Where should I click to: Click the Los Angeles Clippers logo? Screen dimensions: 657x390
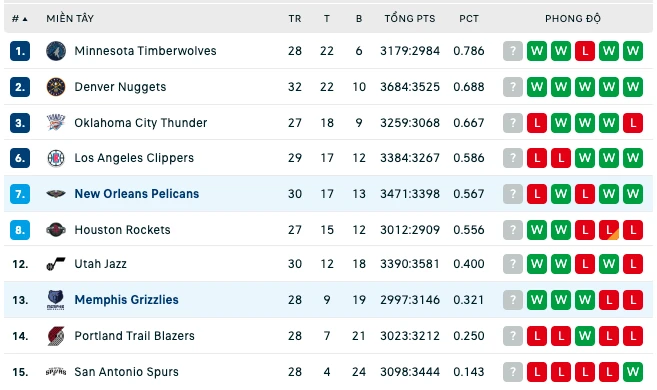pyautogui.click(x=56, y=158)
